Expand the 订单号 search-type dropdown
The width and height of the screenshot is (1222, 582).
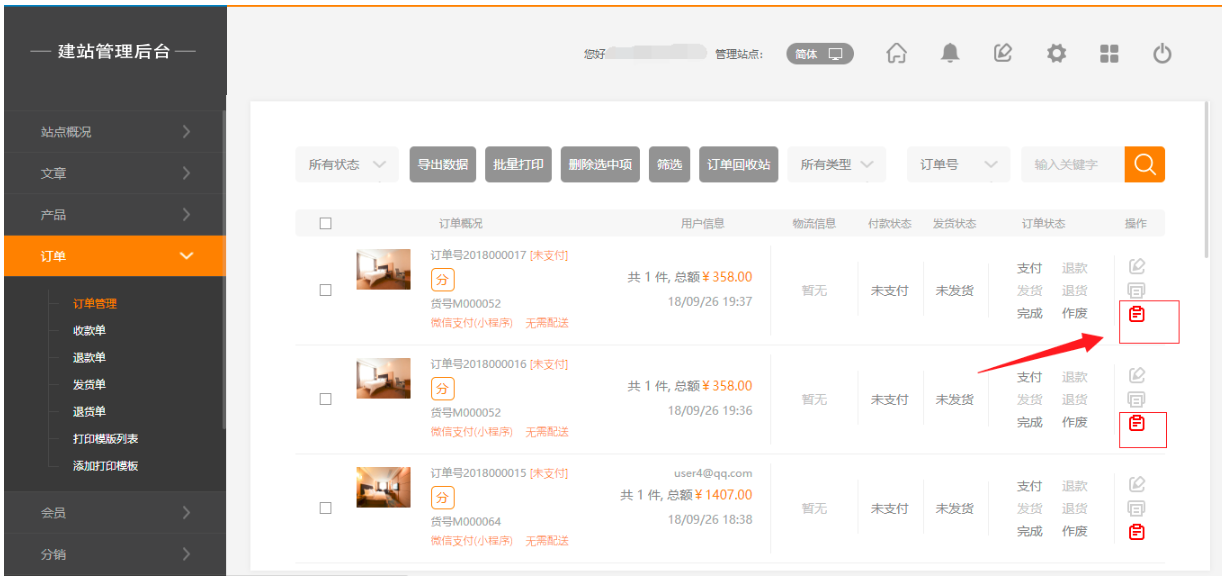tap(957, 165)
